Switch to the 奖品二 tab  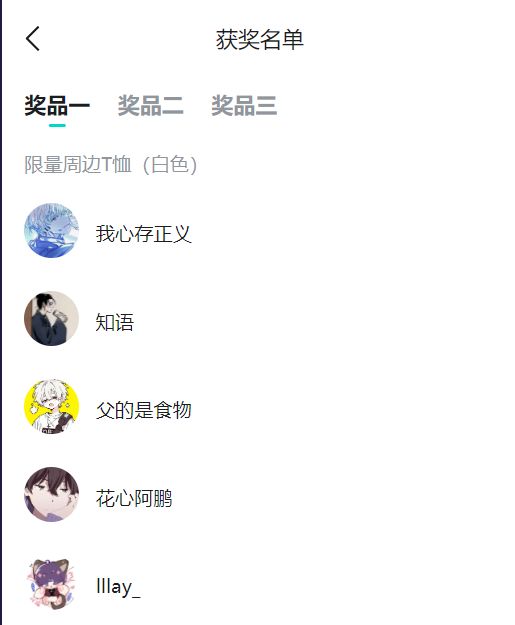point(151,106)
